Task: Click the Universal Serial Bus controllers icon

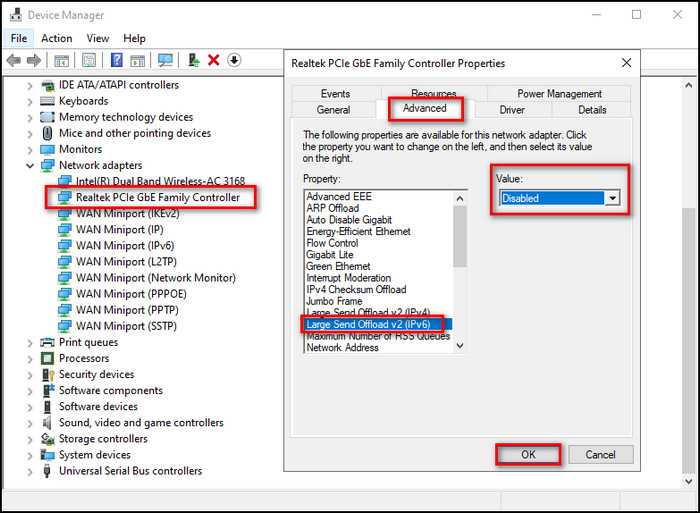Action: (47, 471)
